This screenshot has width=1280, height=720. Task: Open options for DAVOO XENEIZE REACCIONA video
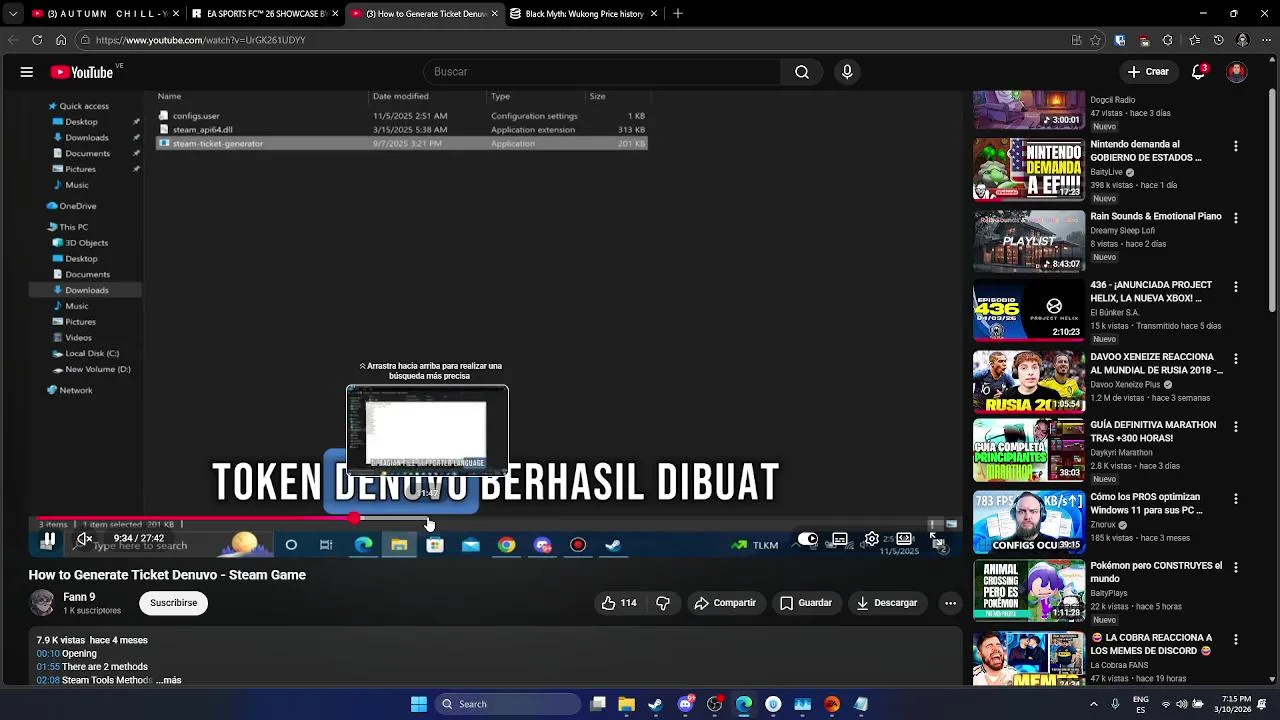pos(1236,359)
